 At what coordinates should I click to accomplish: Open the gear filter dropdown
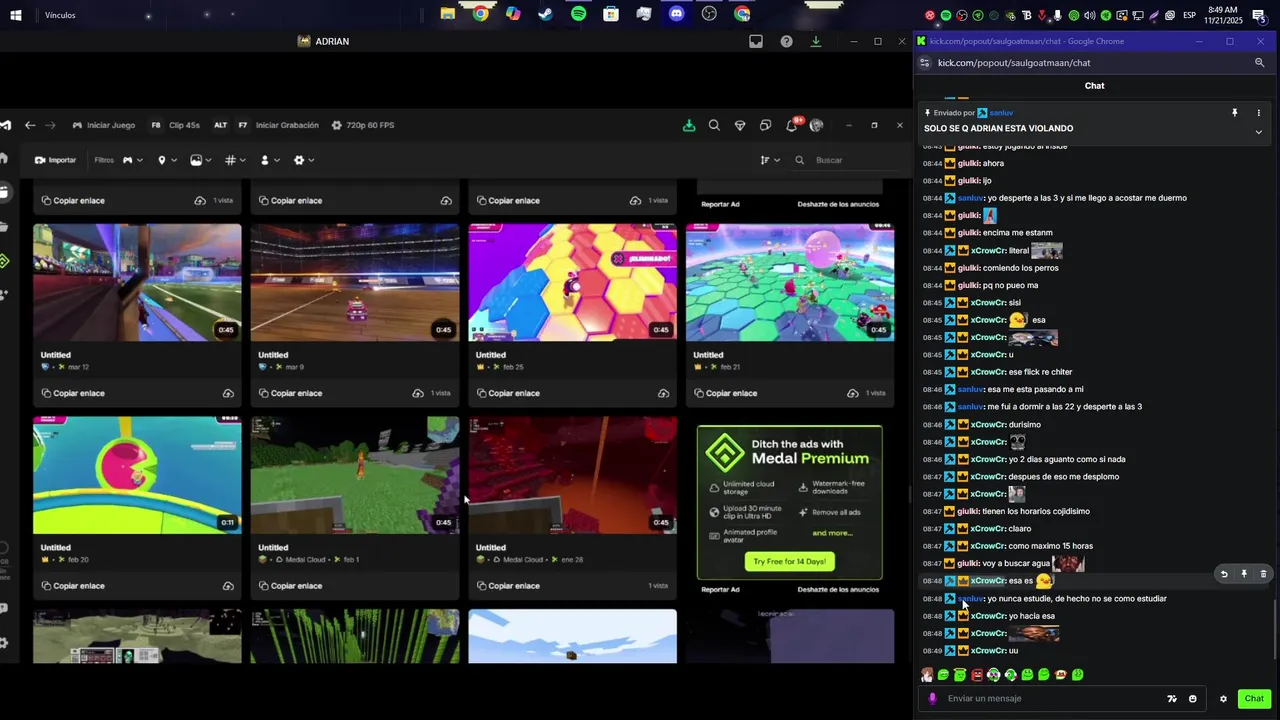click(303, 160)
